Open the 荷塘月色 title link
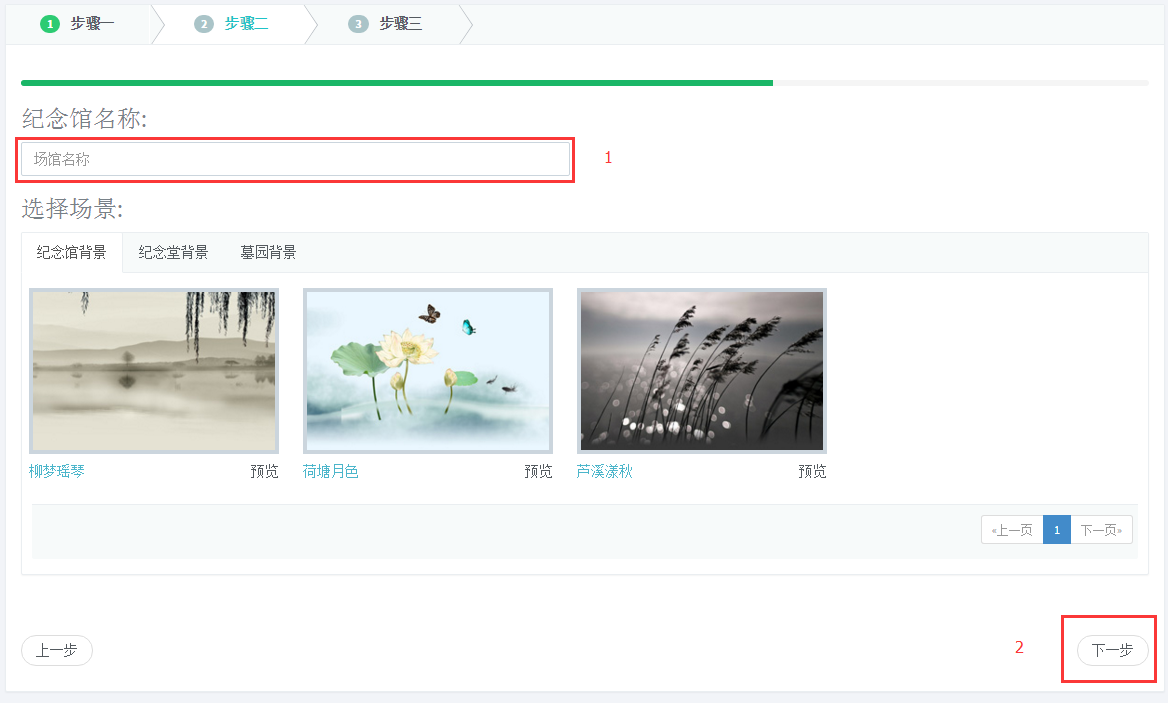 click(331, 472)
